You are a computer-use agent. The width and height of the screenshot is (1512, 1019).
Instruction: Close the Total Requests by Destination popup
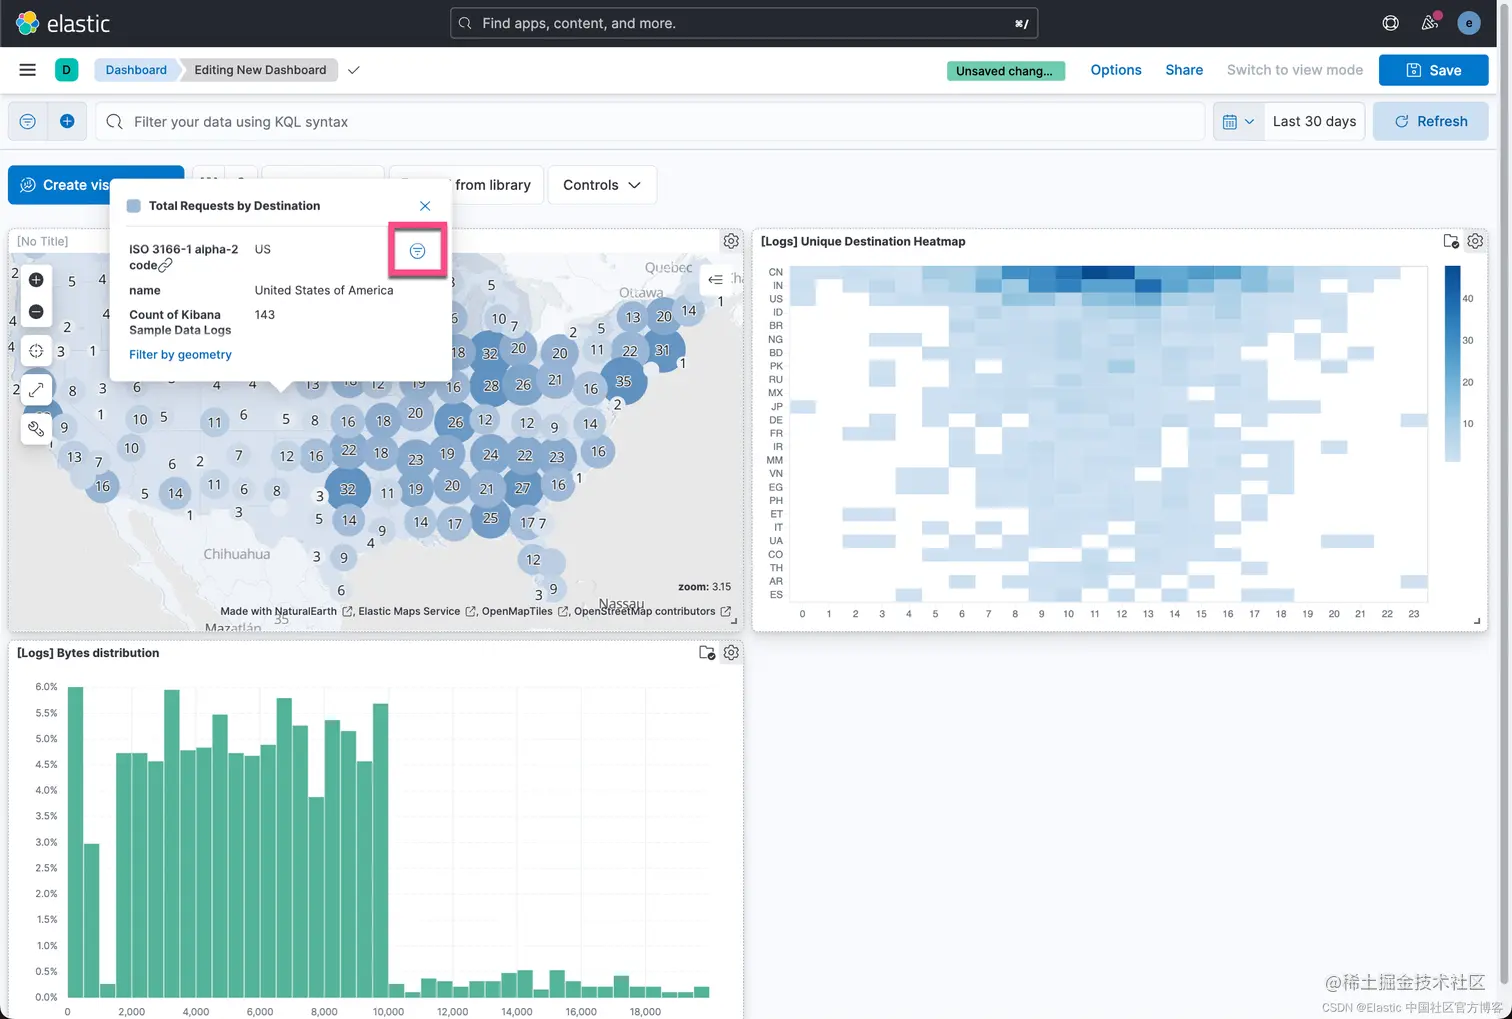[425, 206]
